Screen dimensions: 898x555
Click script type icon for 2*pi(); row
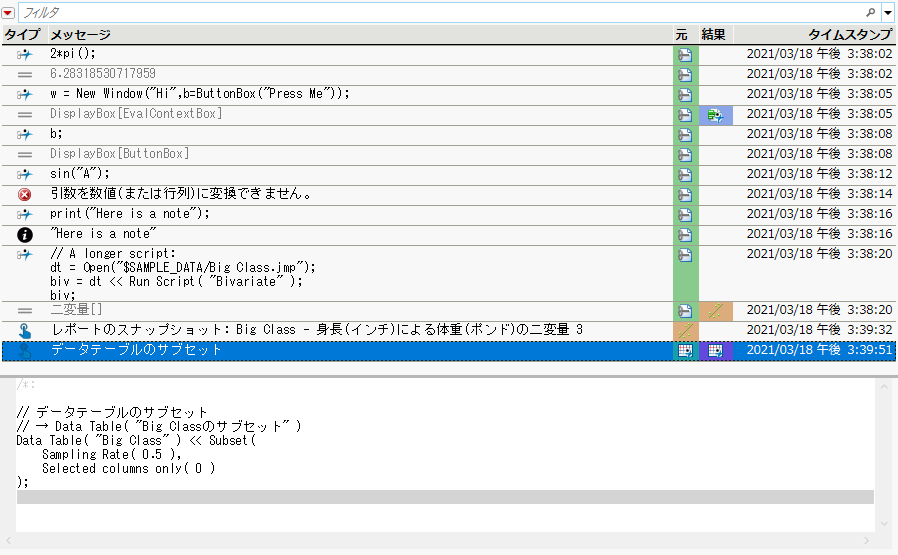[25, 55]
